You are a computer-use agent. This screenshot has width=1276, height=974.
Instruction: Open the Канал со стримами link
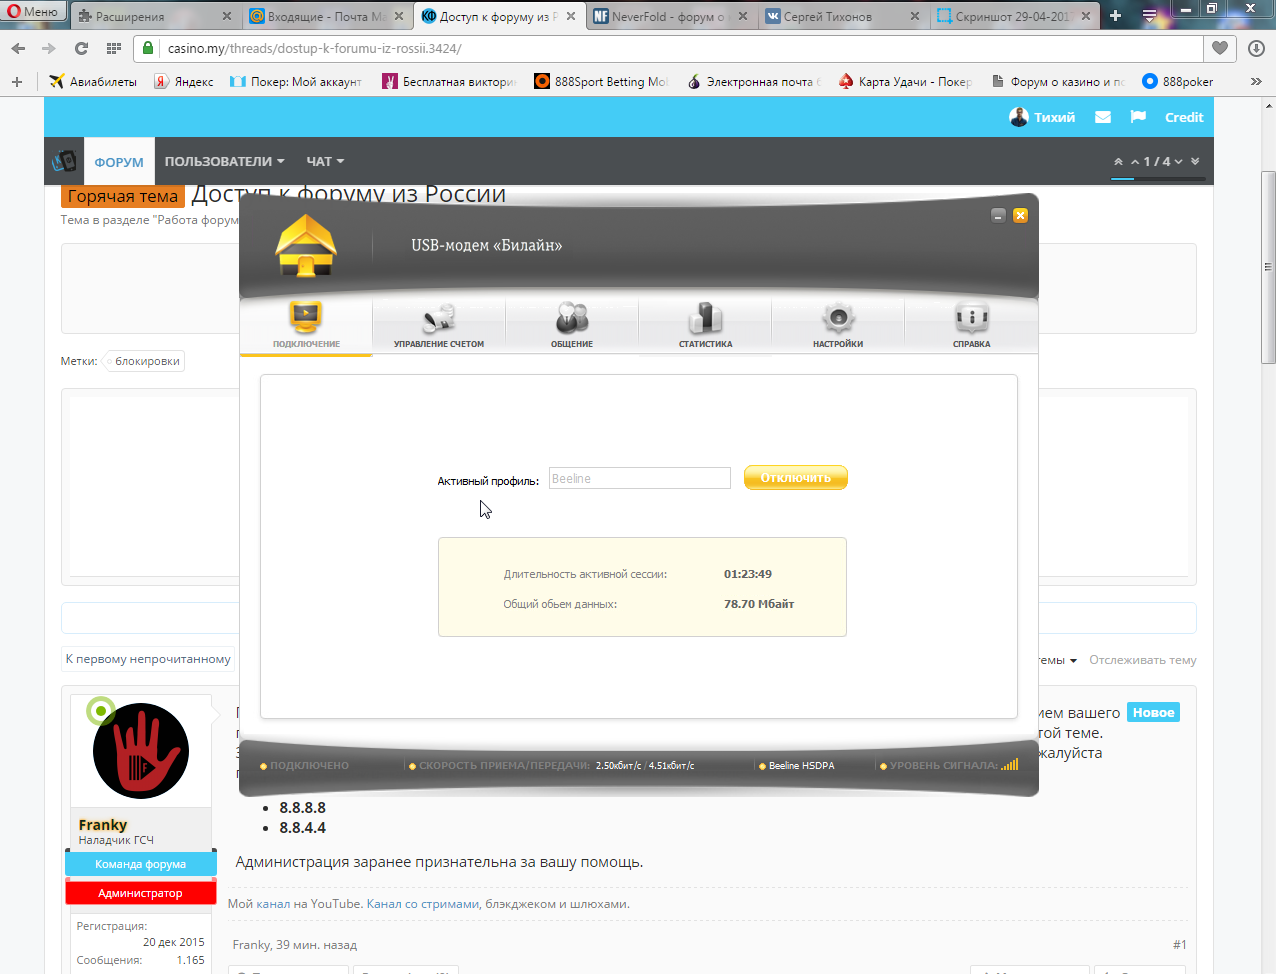[x=423, y=904]
